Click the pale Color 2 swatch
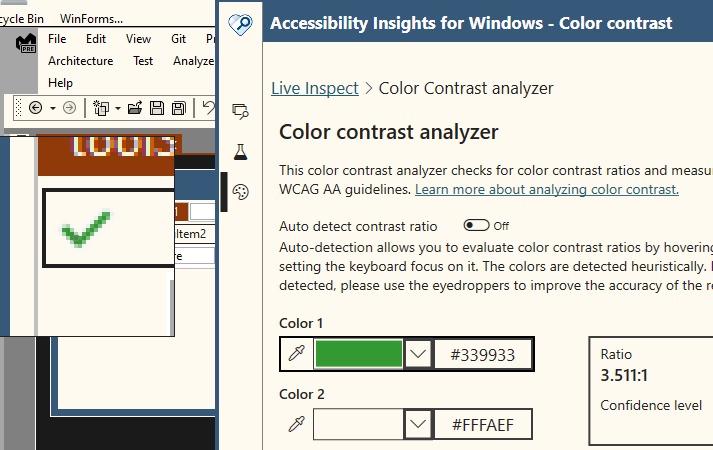 tap(358, 425)
